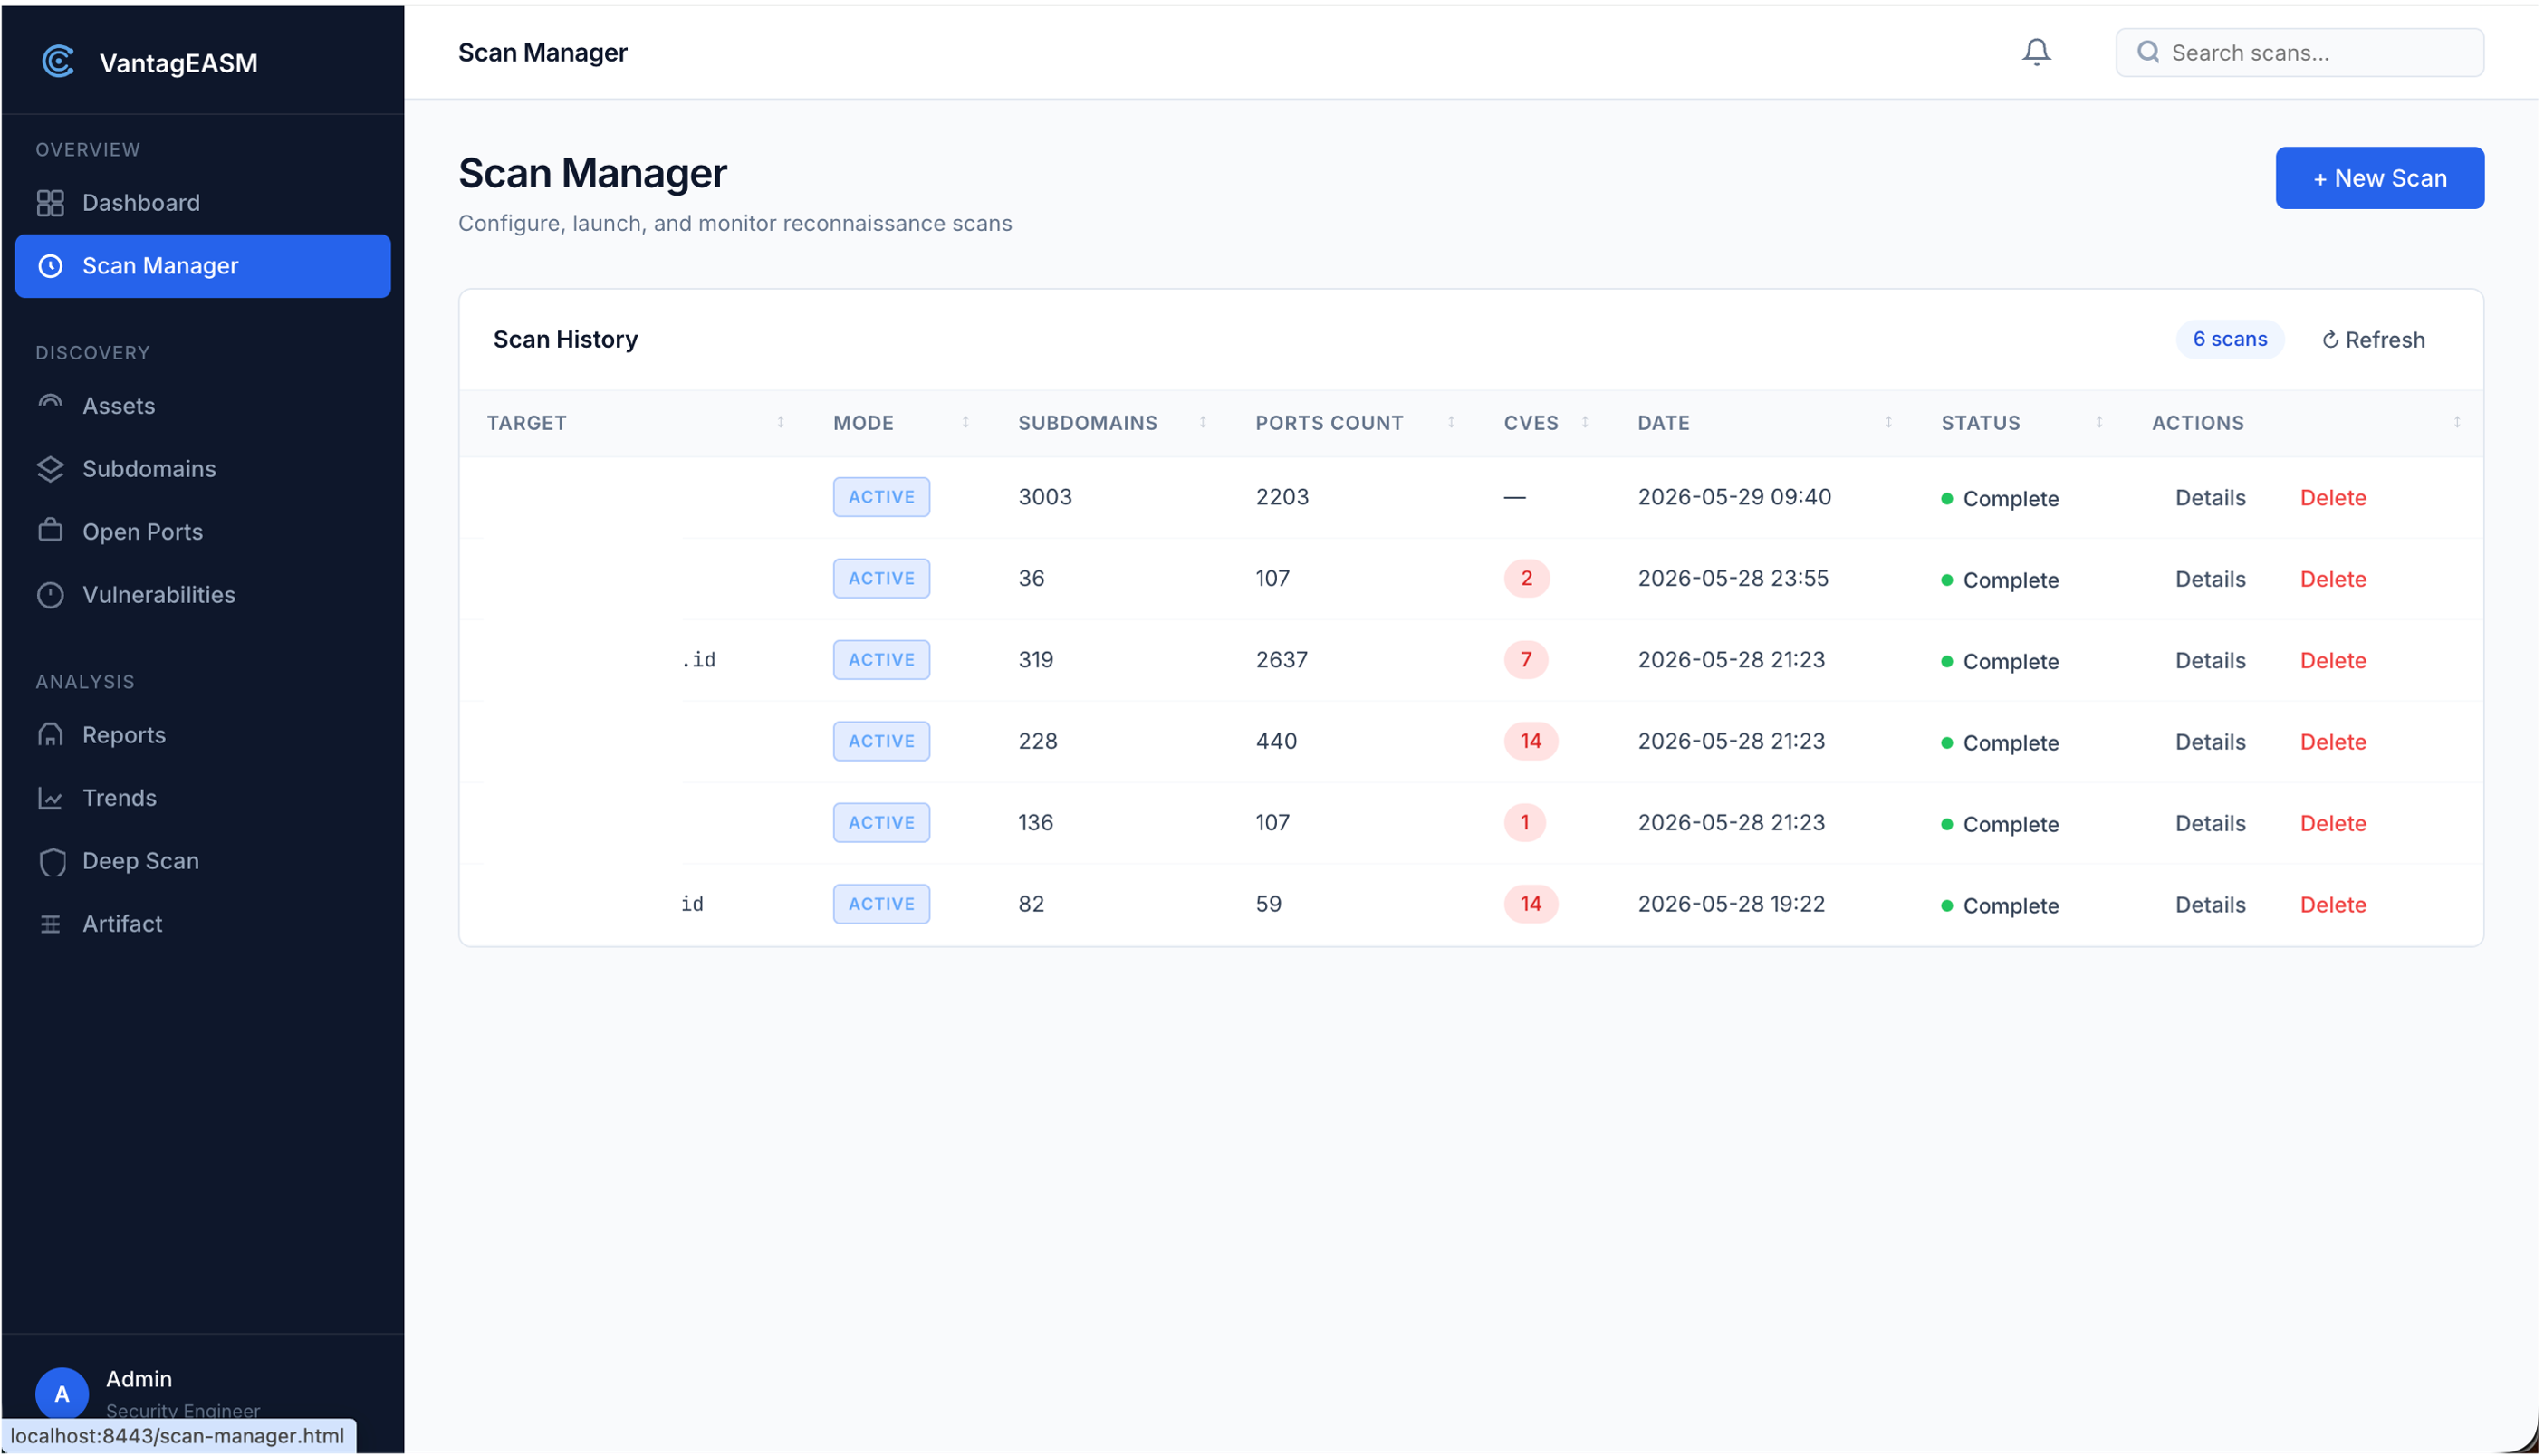The width and height of the screenshot is (2544, 1456).
Task: Sort table by Mode column arrow
Action: (966, 422)
